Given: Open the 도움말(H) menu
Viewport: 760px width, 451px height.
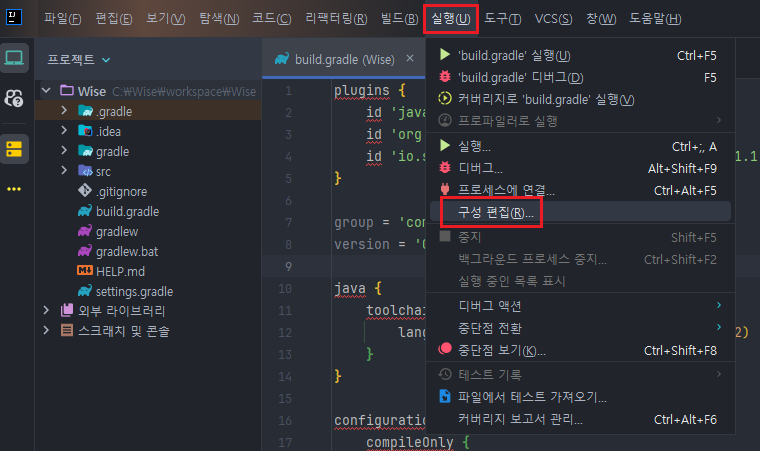Looking at the screenshot, I should pyautogui.click(x=655, y=18).
